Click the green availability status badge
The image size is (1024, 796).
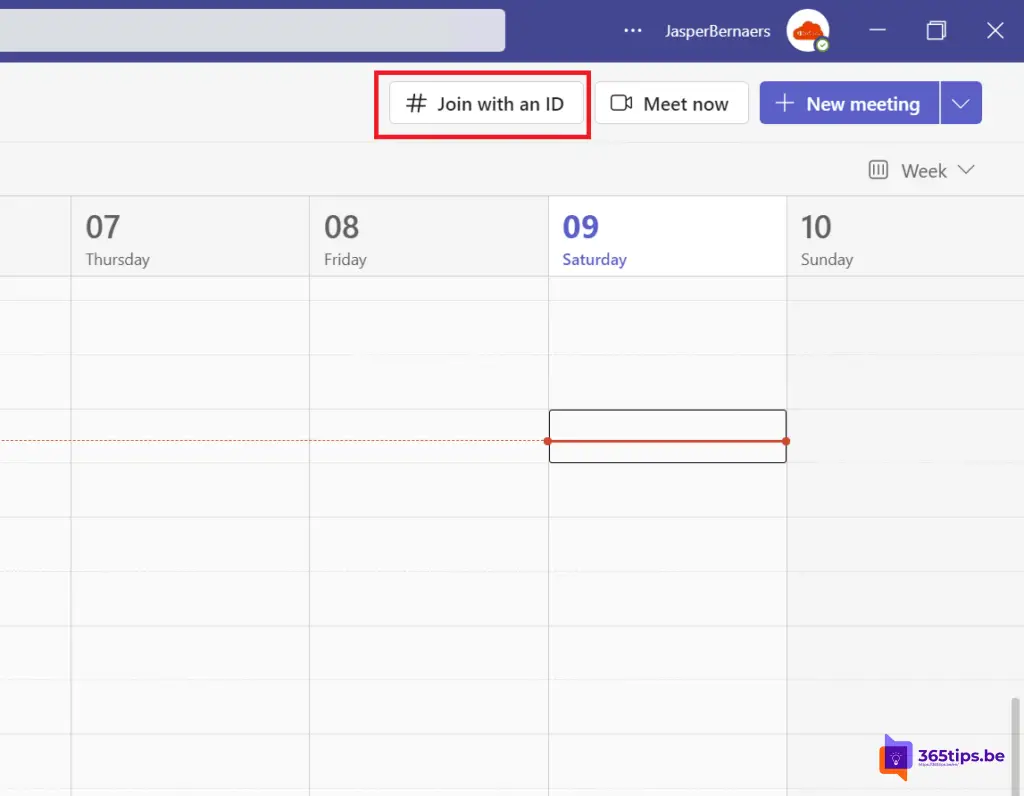(822, 45)
